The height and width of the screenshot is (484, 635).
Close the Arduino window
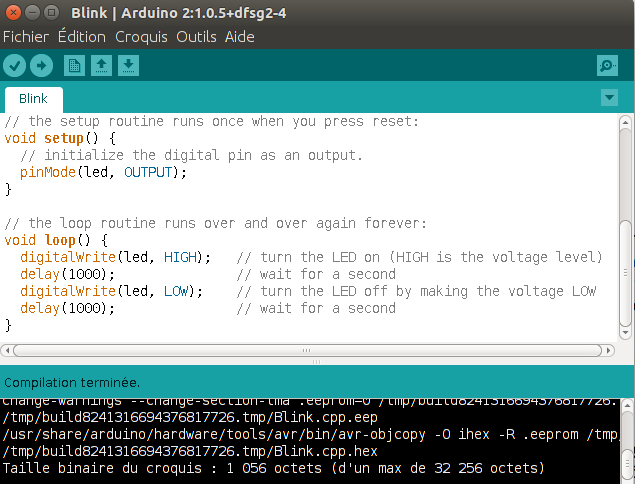click(13, 13)
